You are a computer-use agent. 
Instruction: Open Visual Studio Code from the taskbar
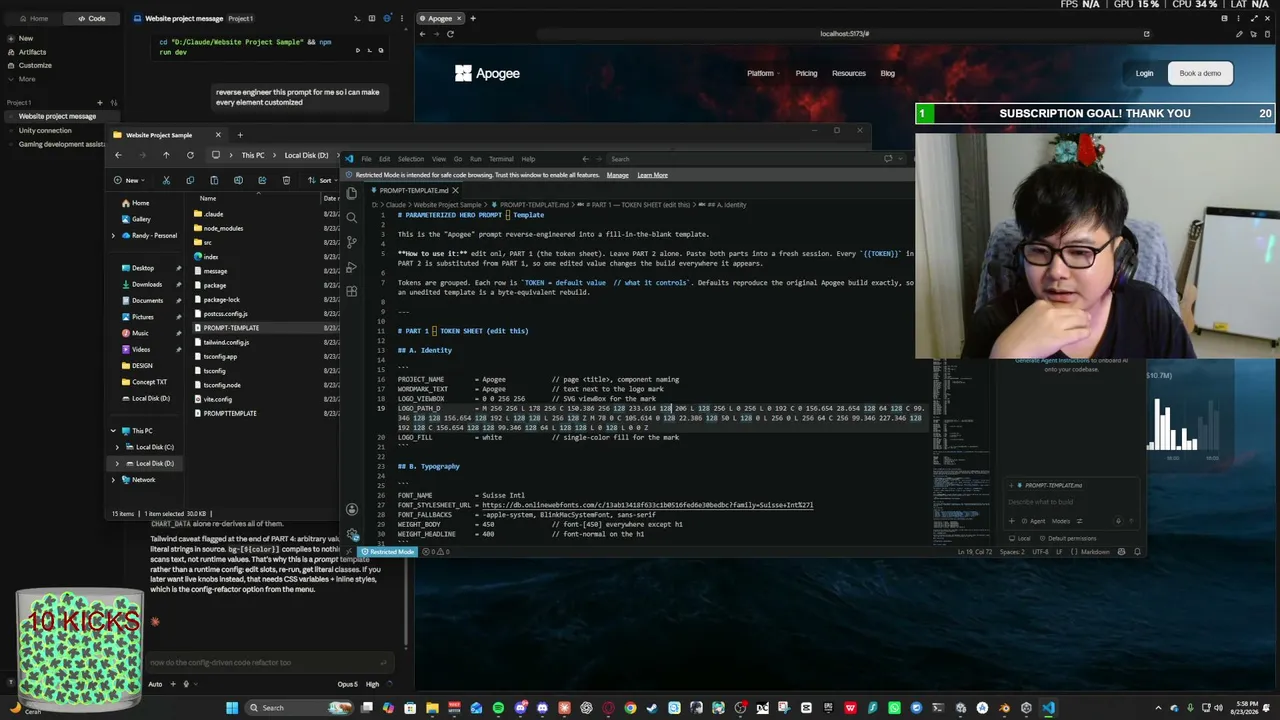coord(1048,708)
